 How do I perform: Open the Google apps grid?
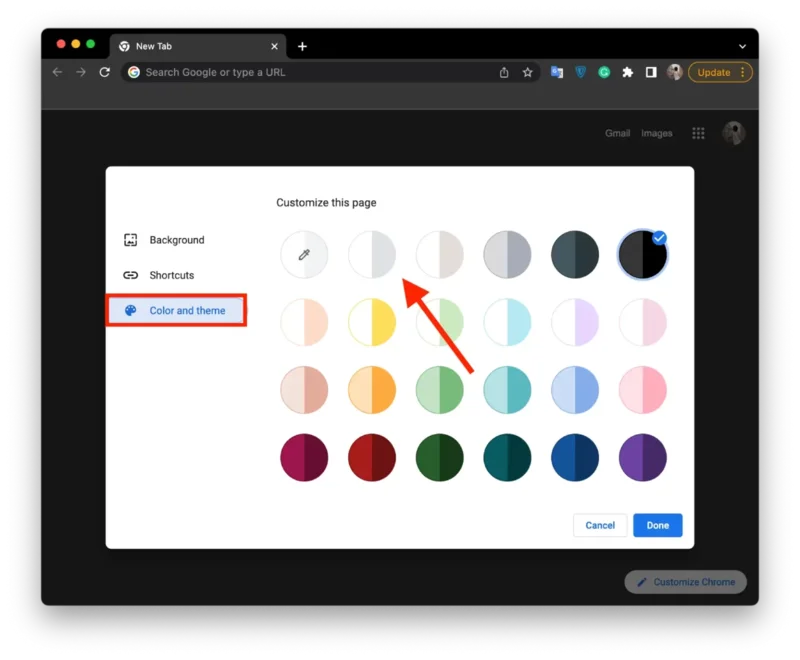point(698,133)
